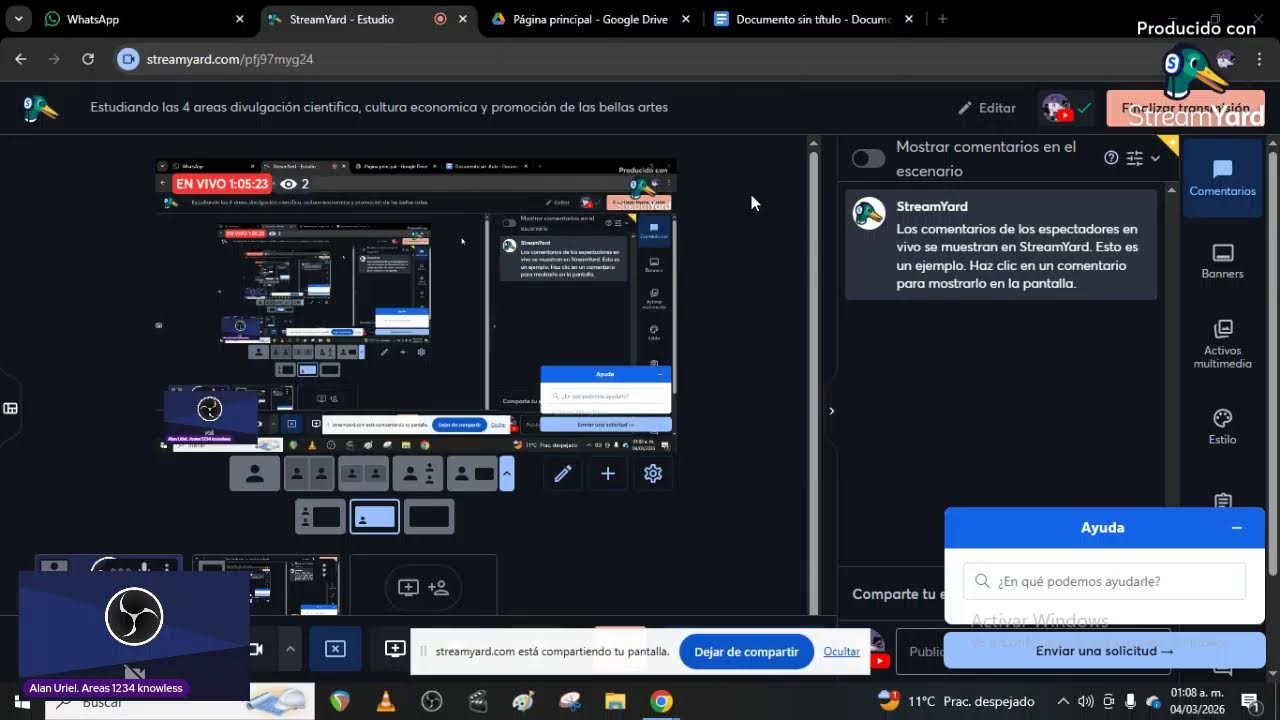Select the two-person side-by-side layout
The width and height of the screenshot is (1280, 720).
pos(309,474)
